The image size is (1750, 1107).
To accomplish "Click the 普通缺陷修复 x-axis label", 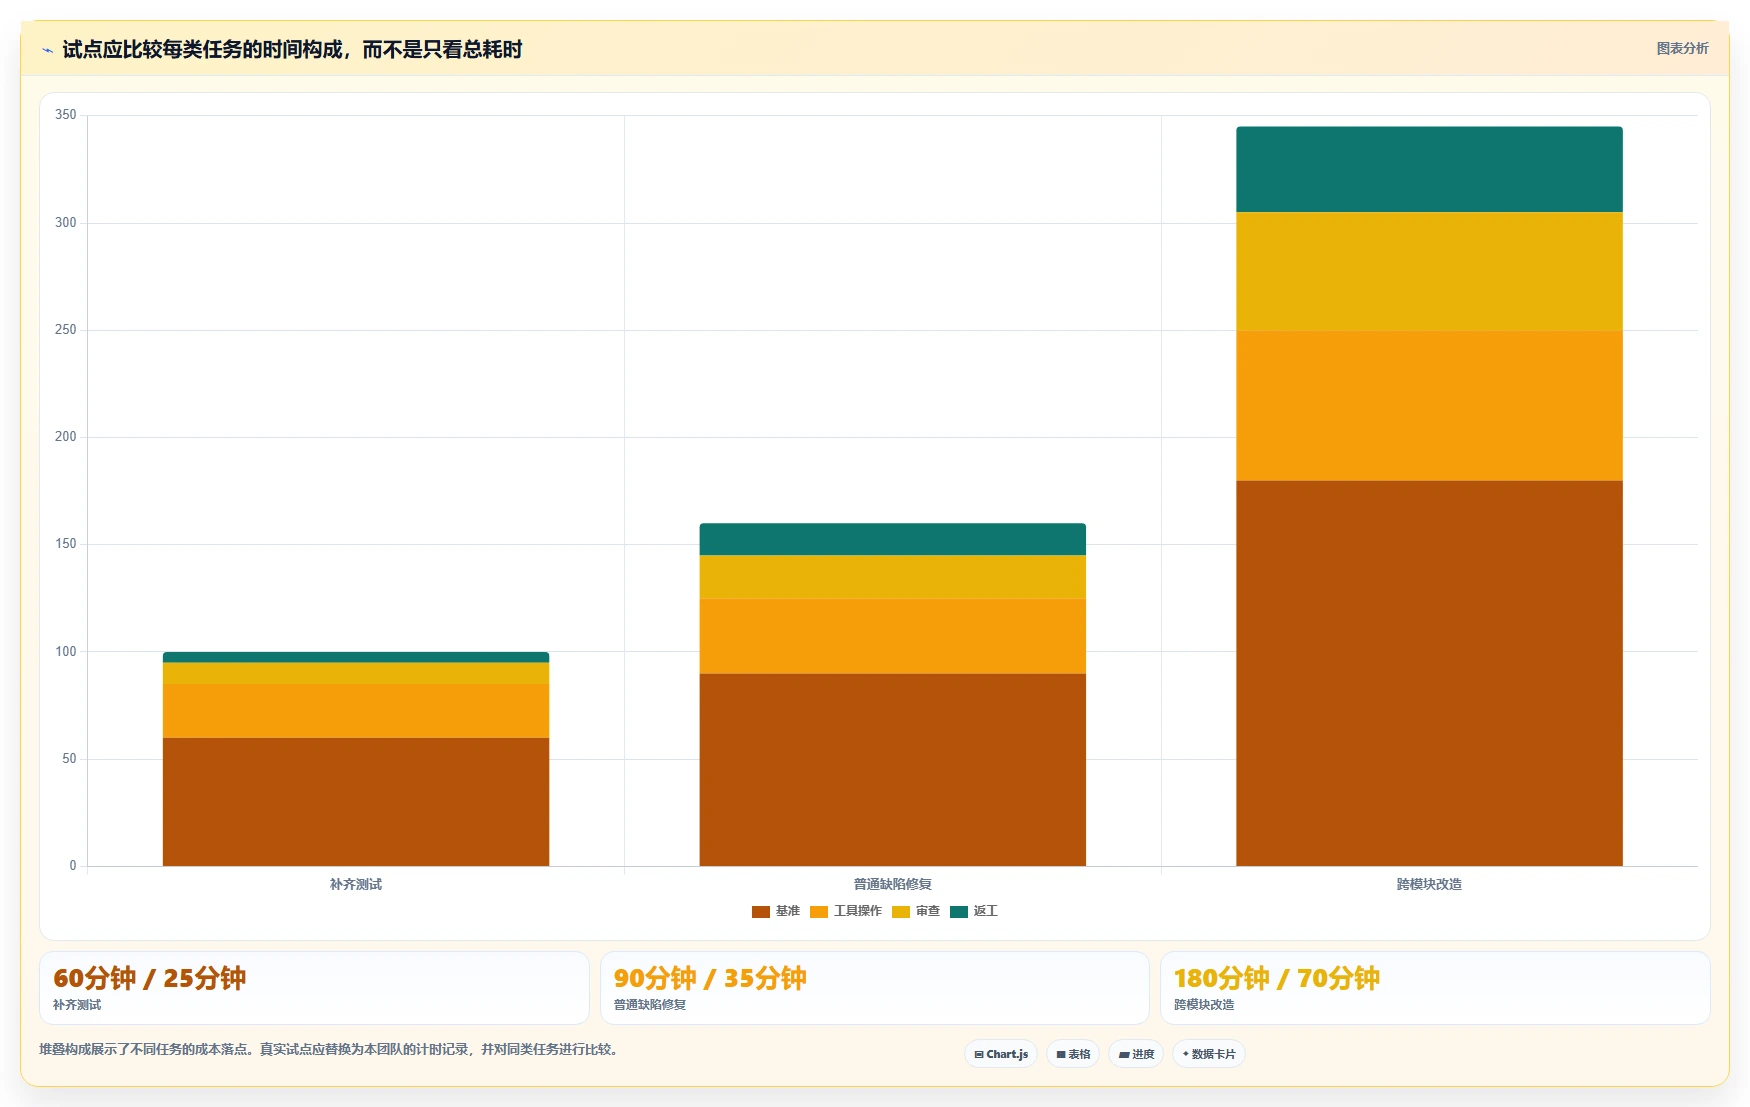I will [x=893, y=884].
